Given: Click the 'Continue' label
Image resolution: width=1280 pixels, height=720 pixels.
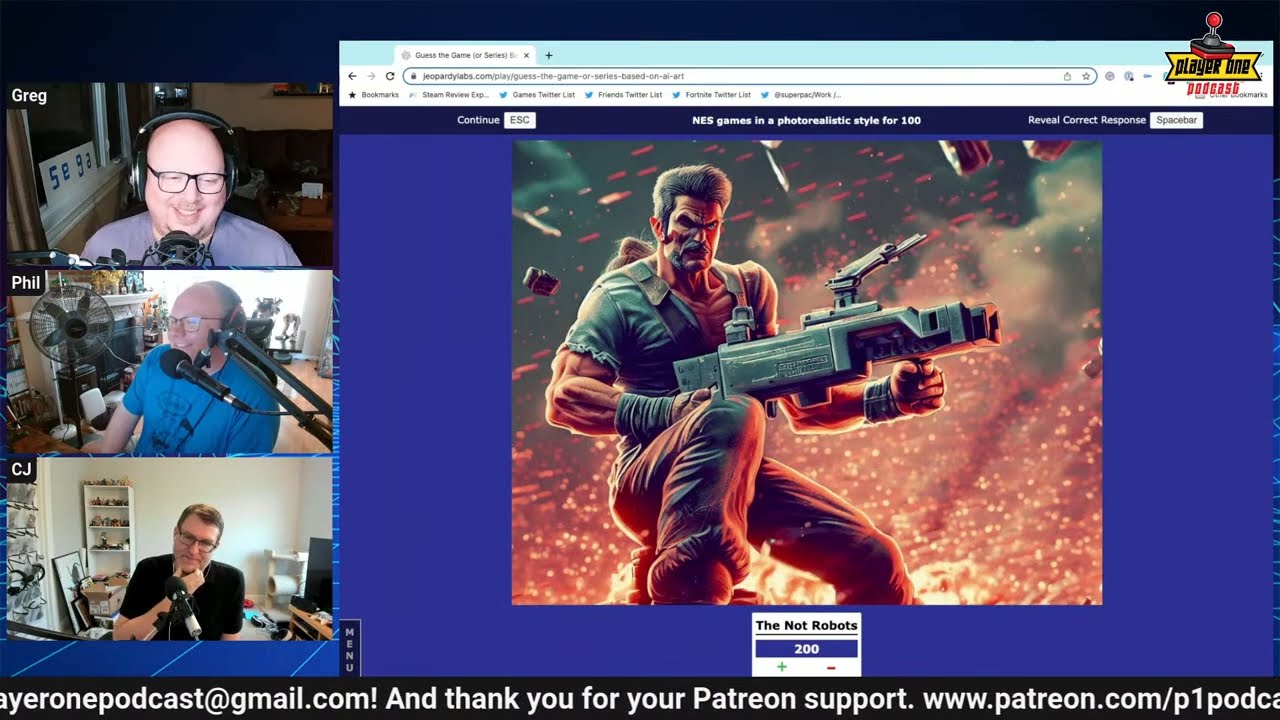Looking at the screenshot, I should coord(478,120).
